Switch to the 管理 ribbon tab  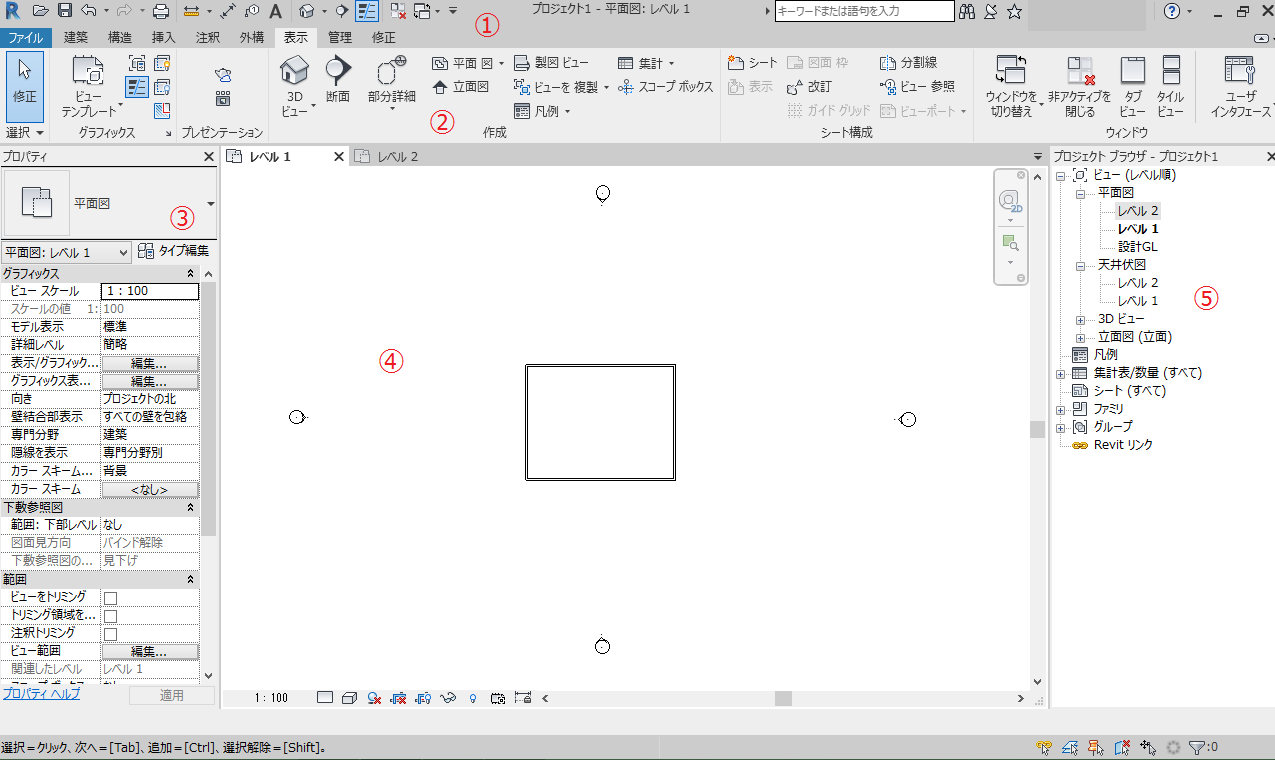coord(340,37)
